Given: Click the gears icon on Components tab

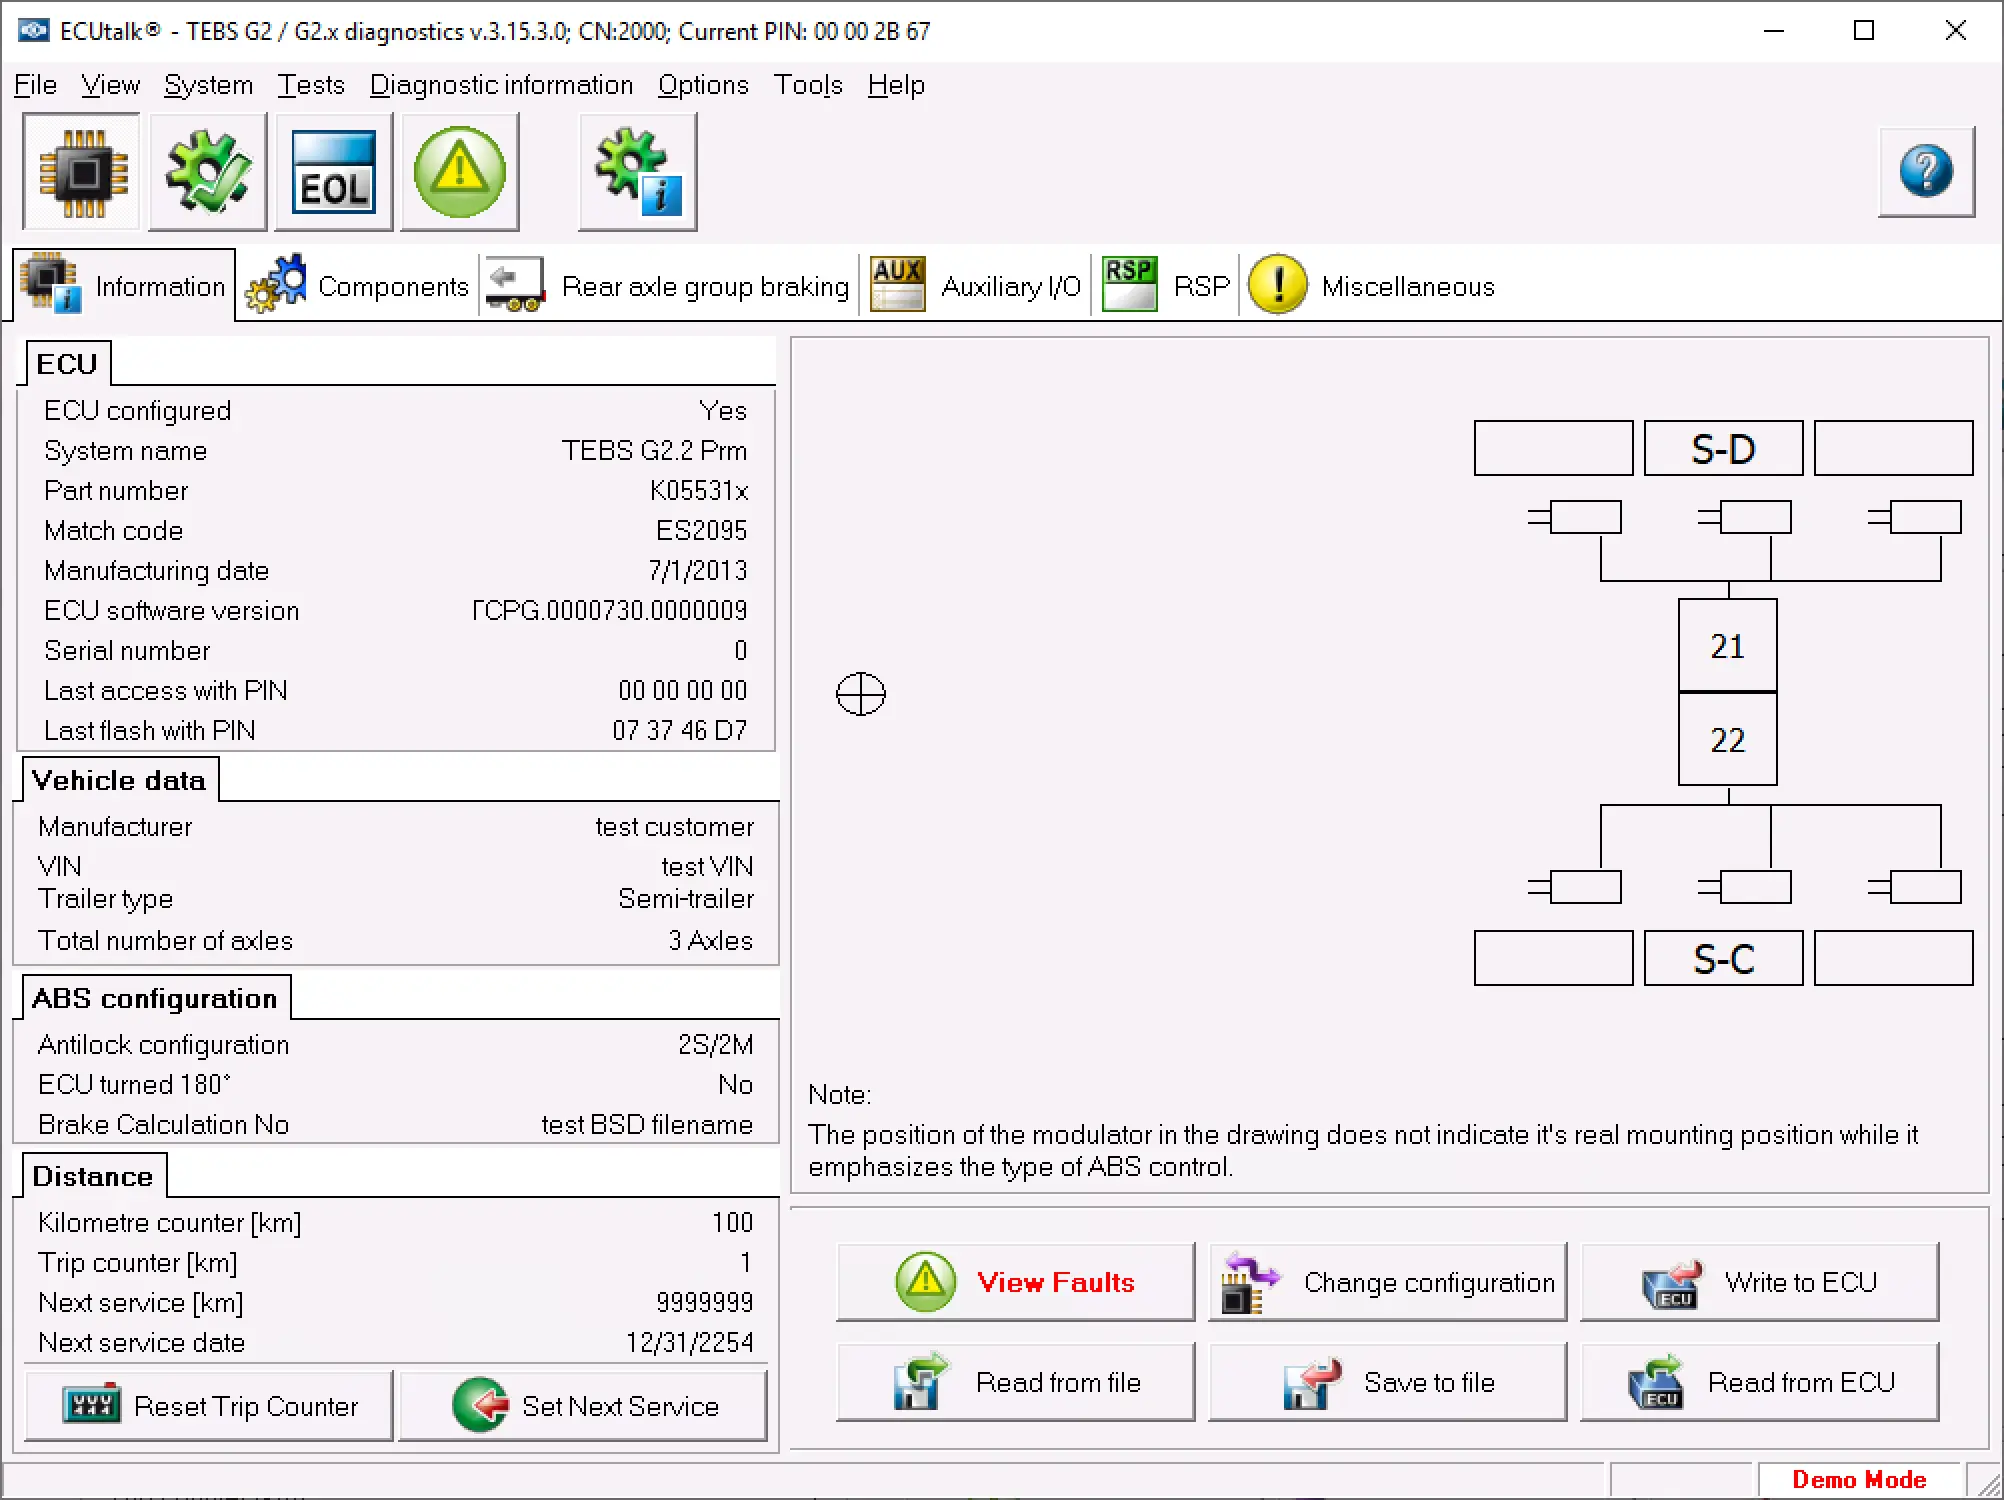Looking at the screenshot, I should 277,284.
